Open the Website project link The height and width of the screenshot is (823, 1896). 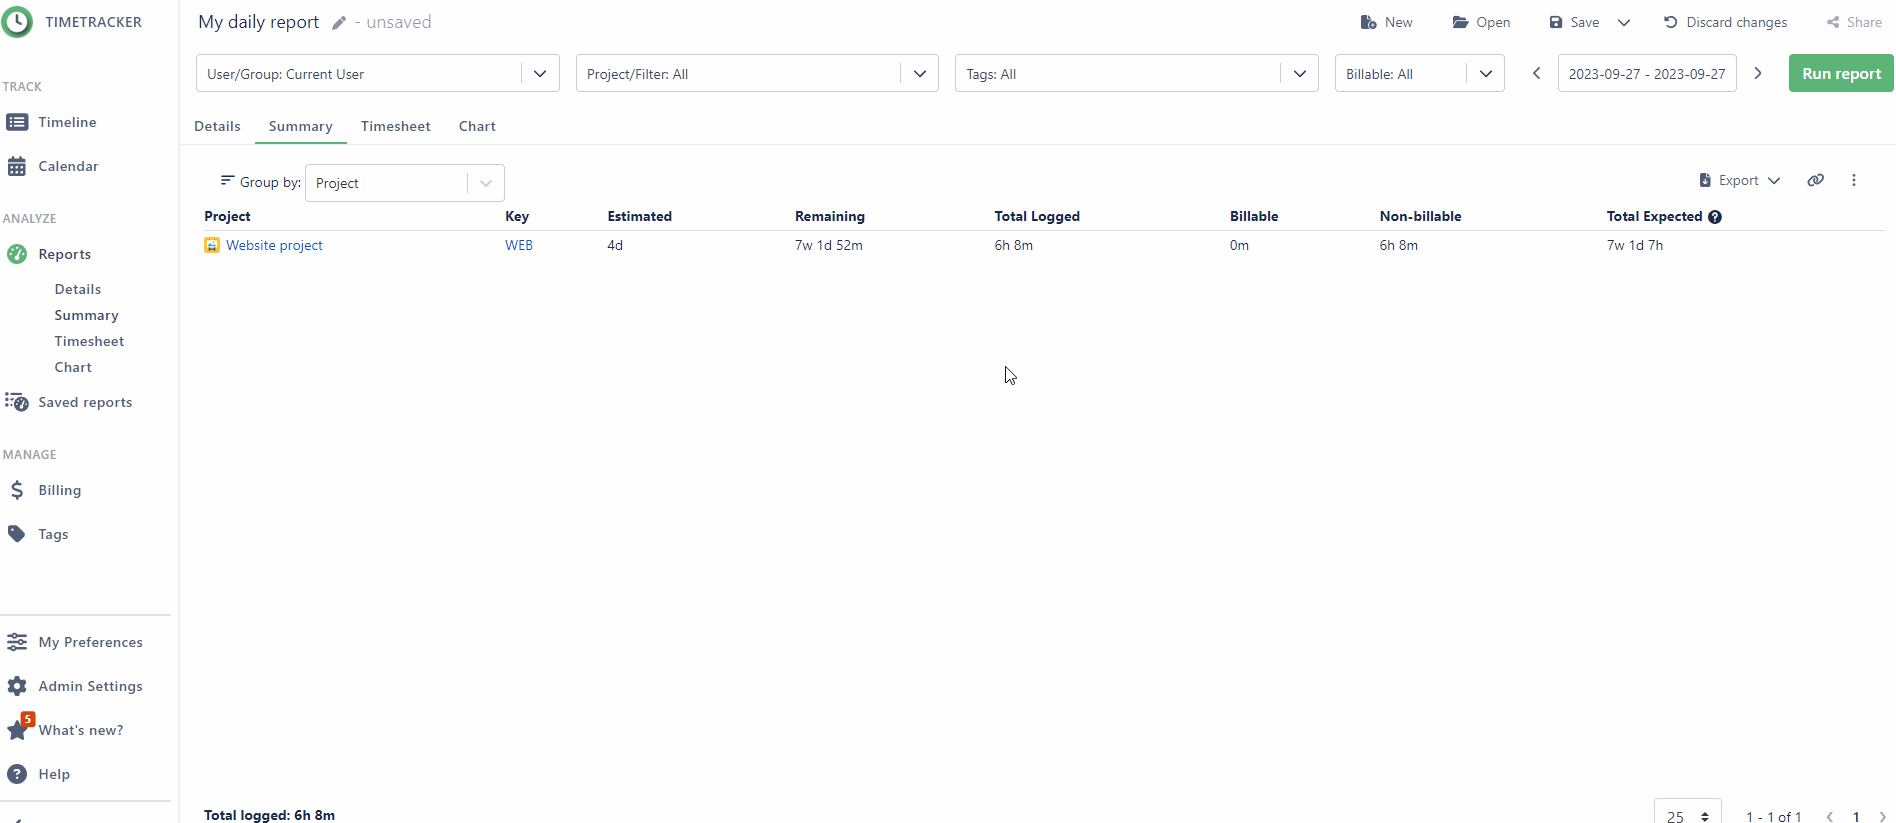(274, 245)
